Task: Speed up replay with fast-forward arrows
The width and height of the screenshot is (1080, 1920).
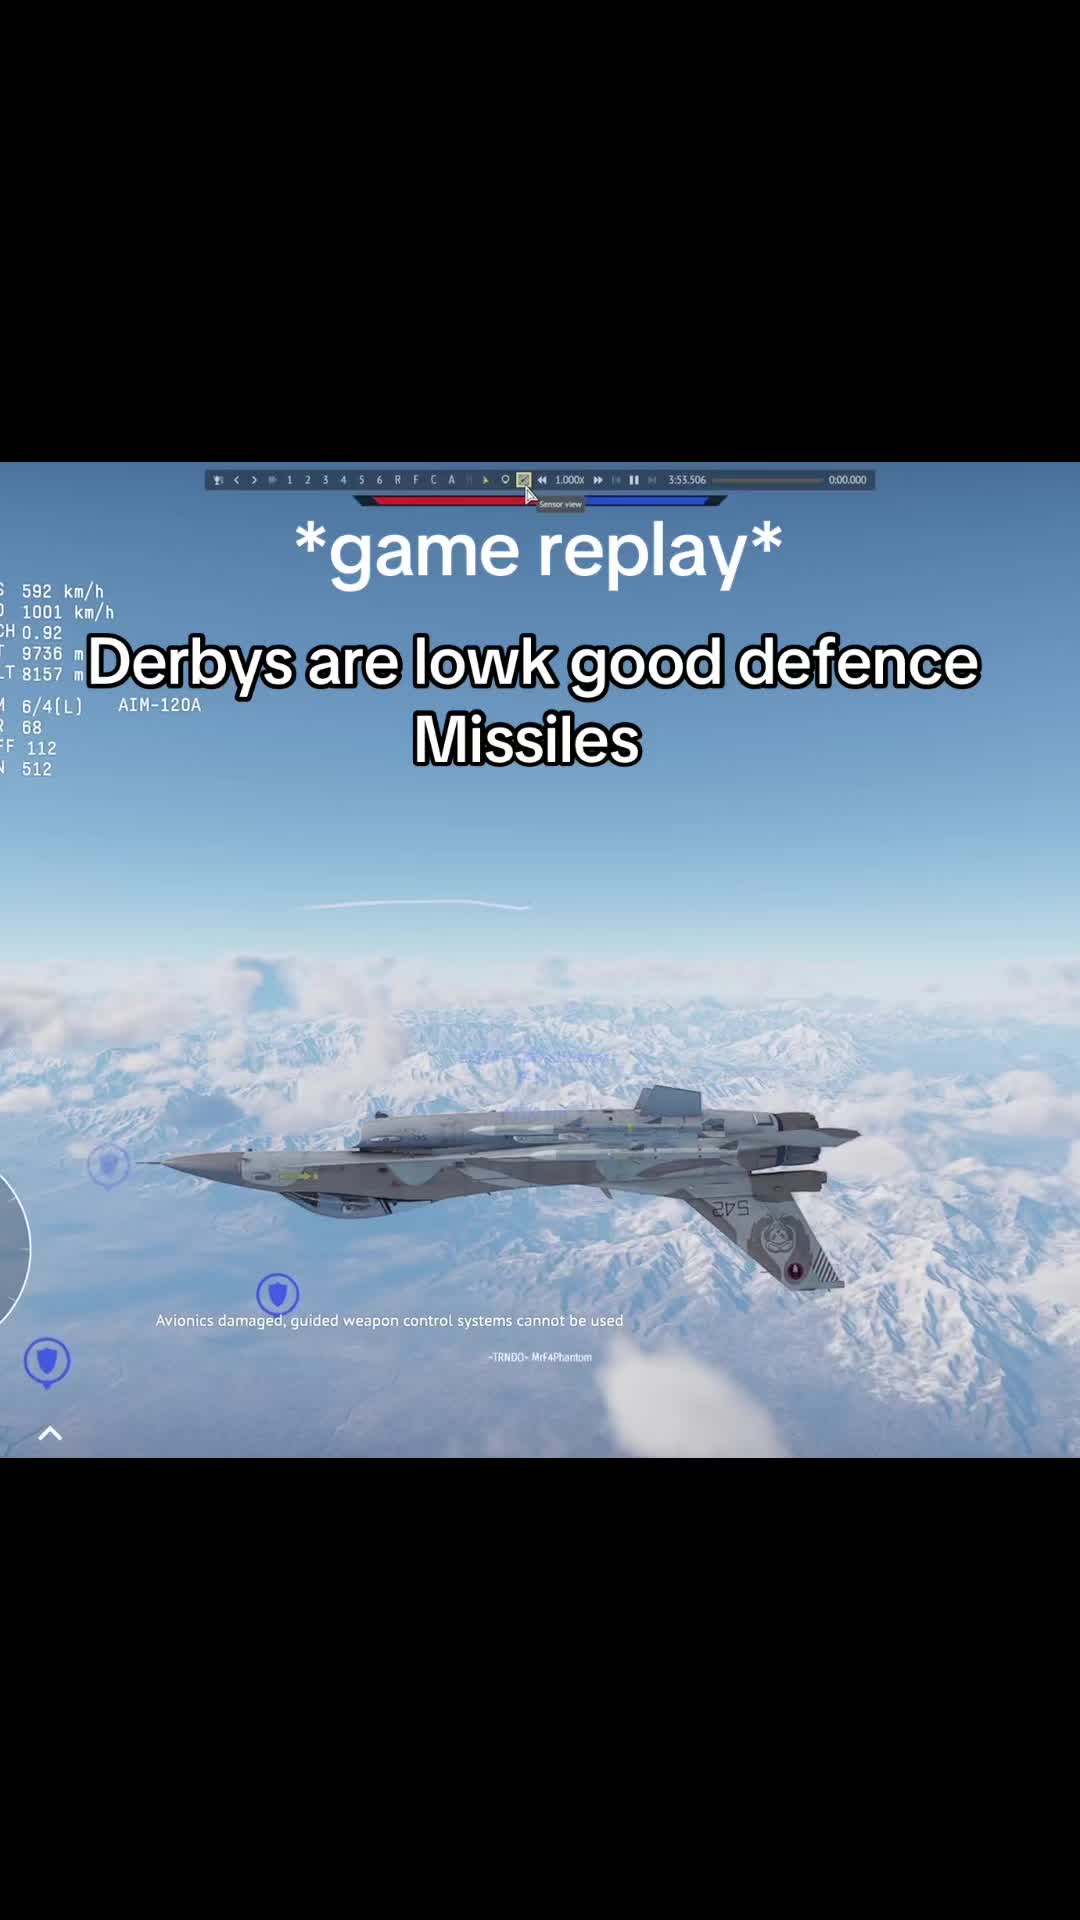Action: click(598, 480)
